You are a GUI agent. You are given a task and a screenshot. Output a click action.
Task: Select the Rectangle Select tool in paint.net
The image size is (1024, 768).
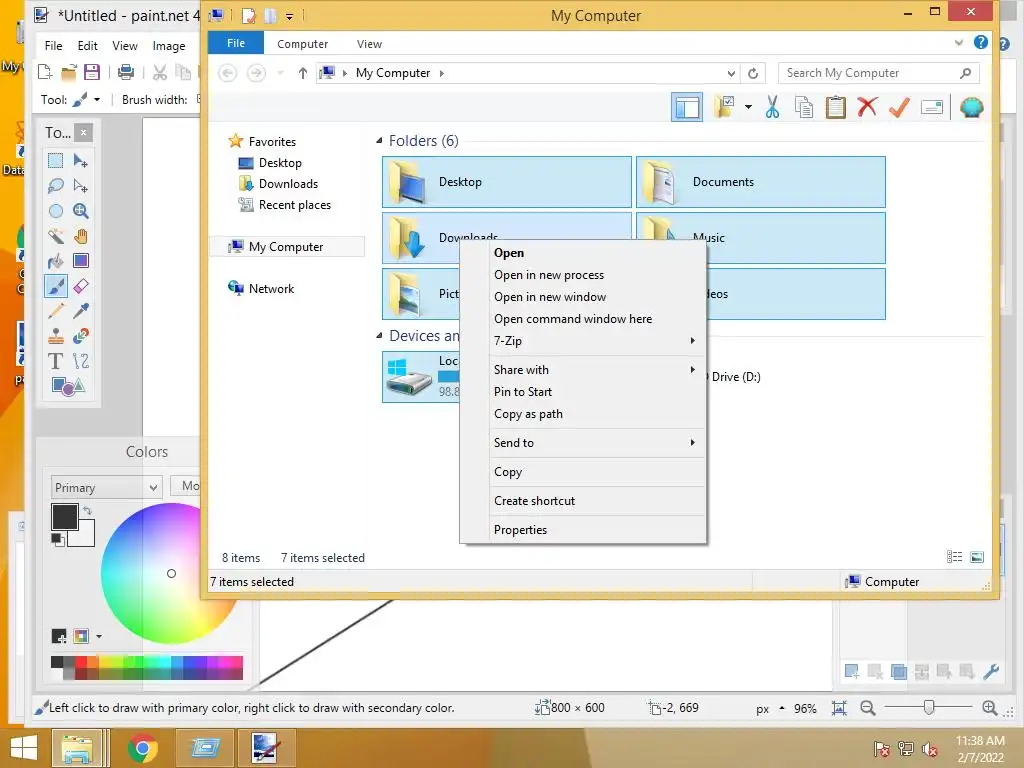pos(56,161)
